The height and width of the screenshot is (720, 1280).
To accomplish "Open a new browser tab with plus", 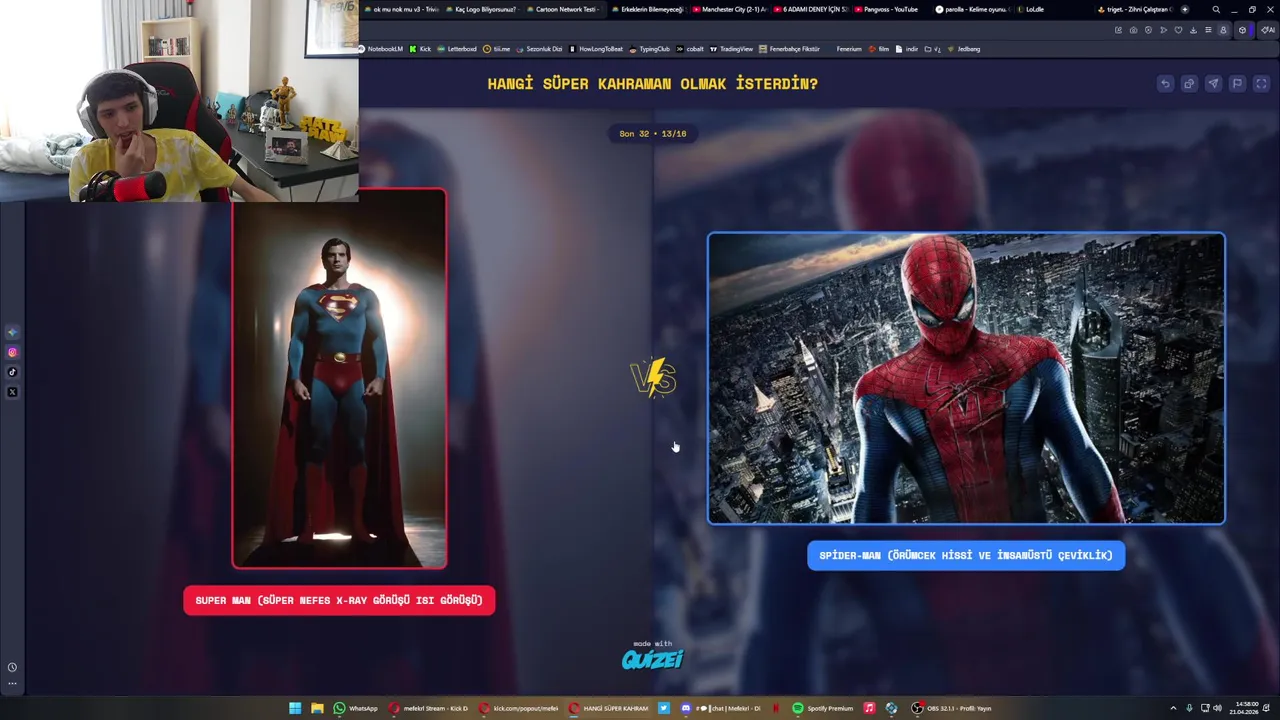I will click(x=1185, y=9).
